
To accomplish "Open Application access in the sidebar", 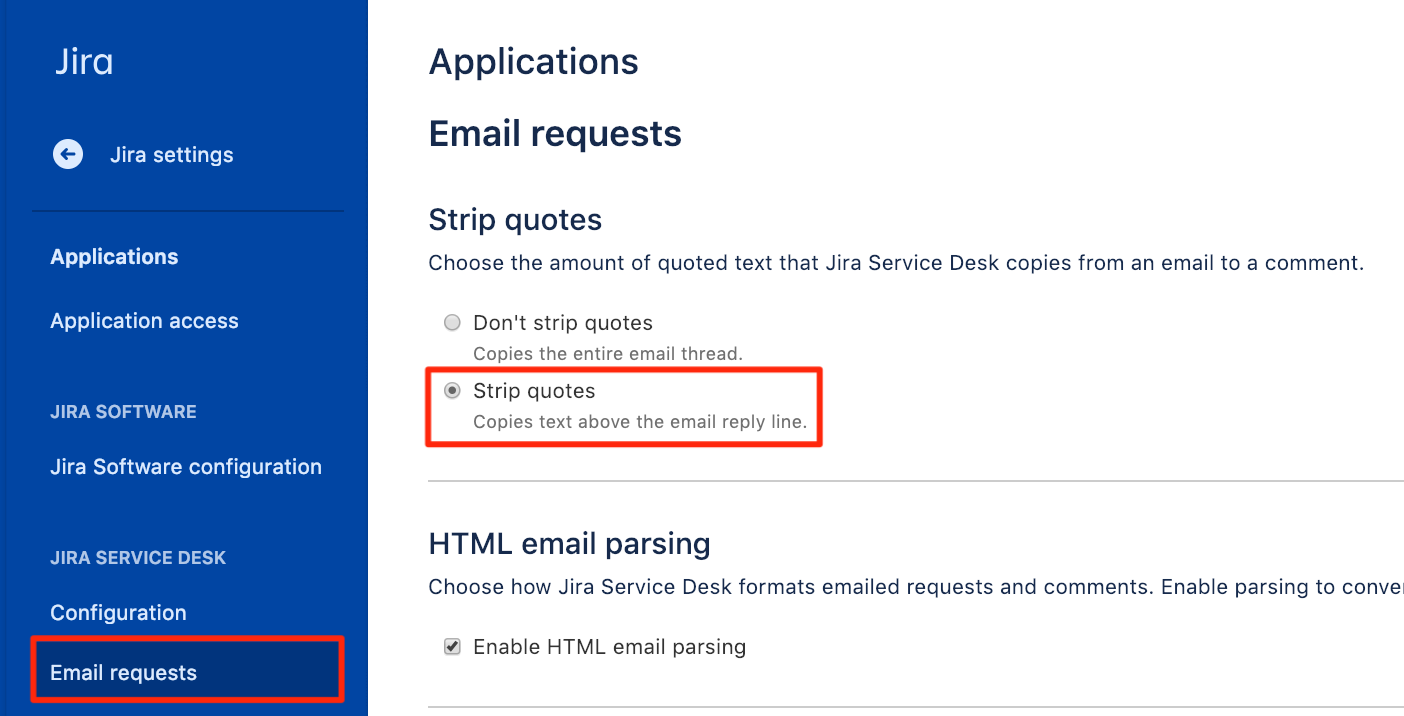I will point(144,321).
